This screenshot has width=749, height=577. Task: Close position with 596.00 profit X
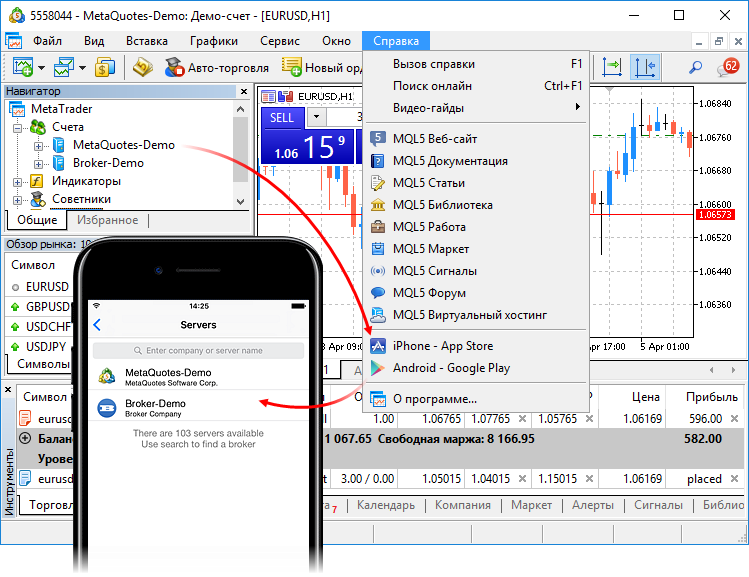tap(734, 419)
